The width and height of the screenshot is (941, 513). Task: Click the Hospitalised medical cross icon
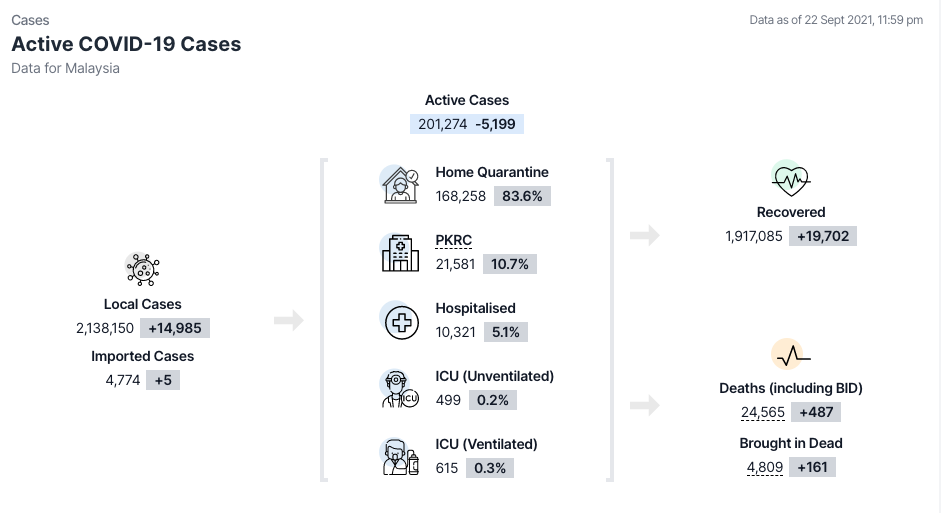point(400,321)
